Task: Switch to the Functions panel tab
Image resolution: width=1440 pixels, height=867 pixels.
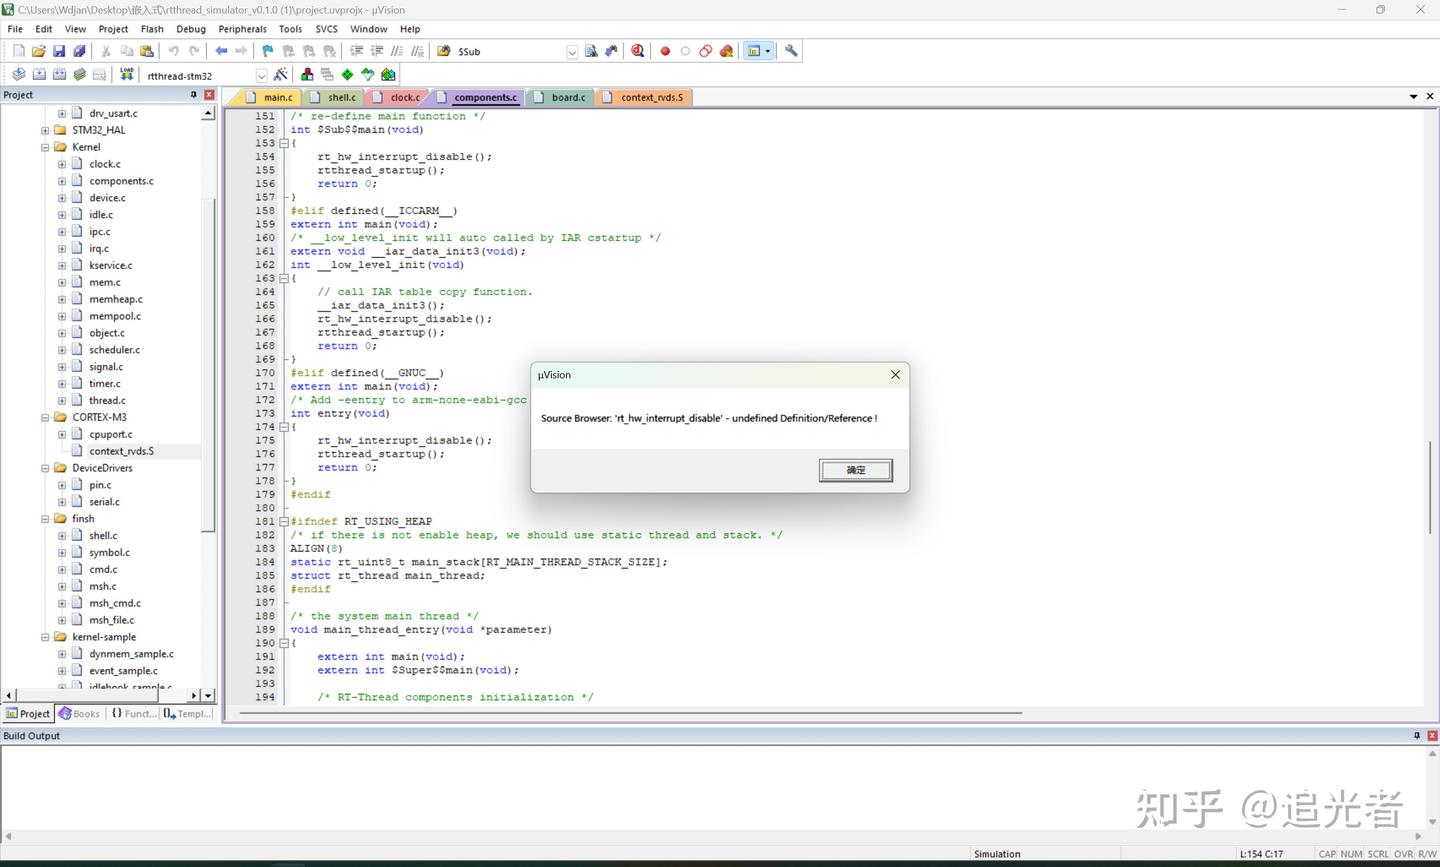Action: 133,714
